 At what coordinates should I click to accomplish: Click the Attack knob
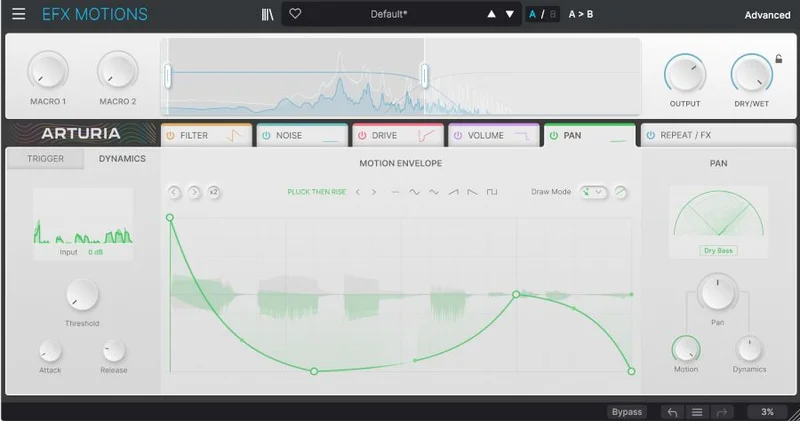50,351
